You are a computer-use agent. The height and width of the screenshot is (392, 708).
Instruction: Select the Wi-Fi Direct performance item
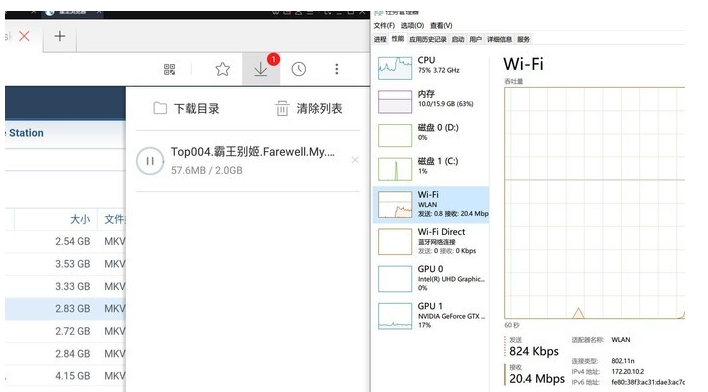pos(431,242)
